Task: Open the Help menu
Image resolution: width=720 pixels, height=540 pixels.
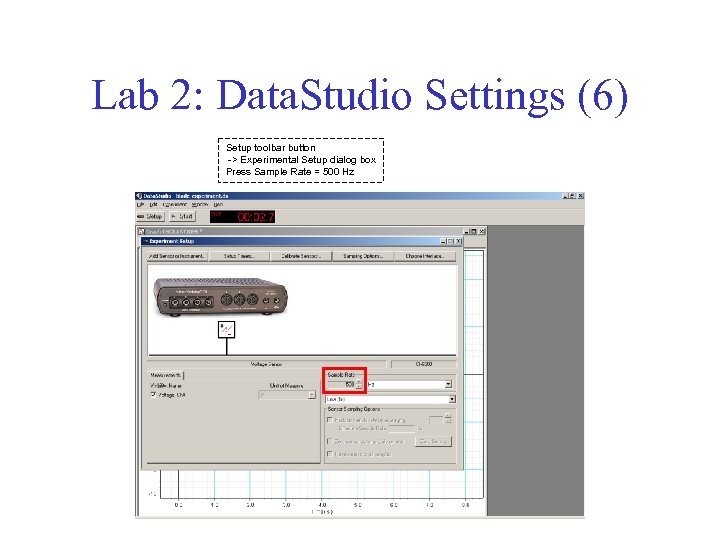Action: [218, 204]
